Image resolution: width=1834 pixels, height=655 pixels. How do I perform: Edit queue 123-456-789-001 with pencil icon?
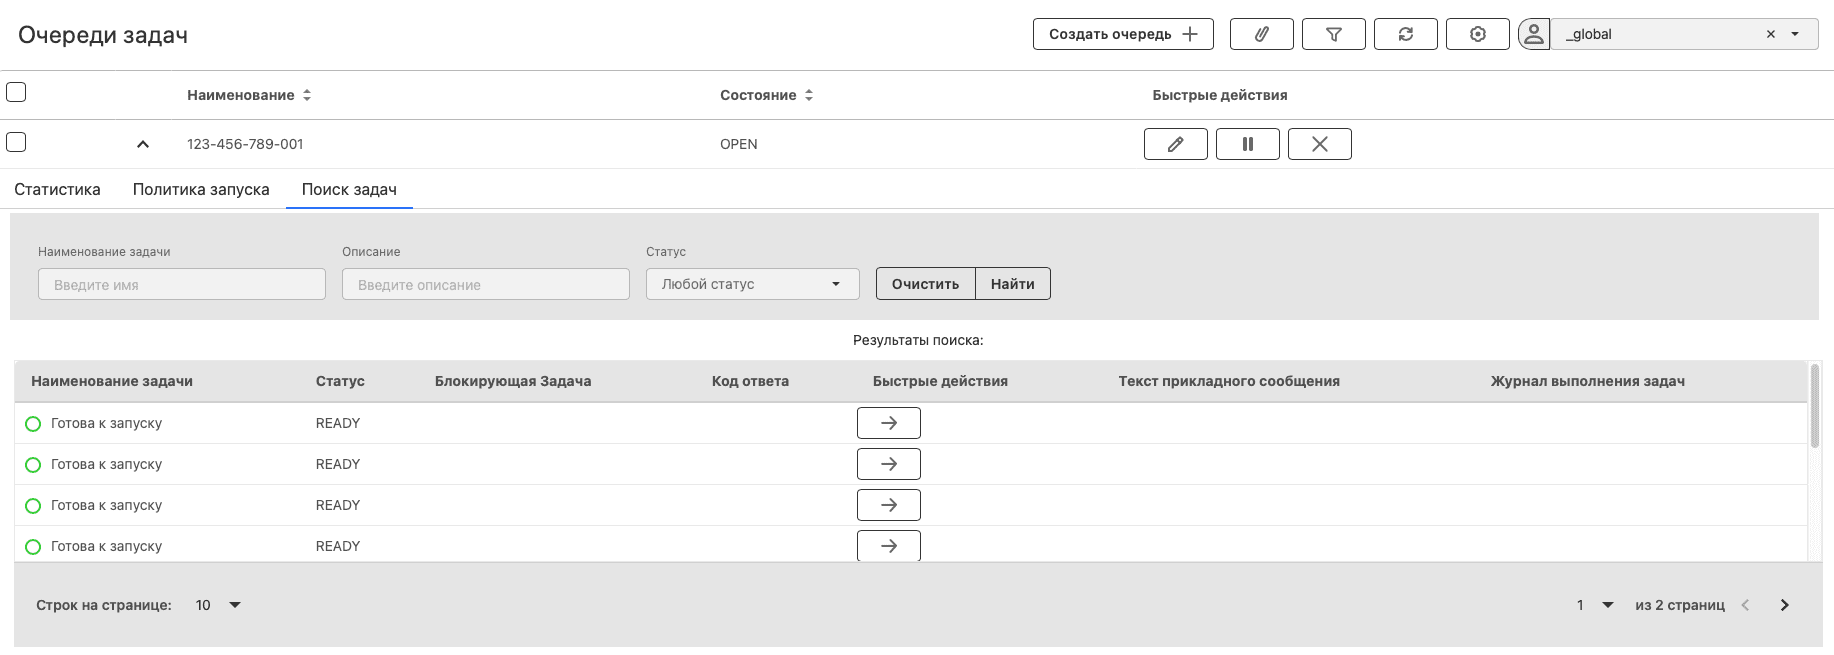tap(1175, 144)
